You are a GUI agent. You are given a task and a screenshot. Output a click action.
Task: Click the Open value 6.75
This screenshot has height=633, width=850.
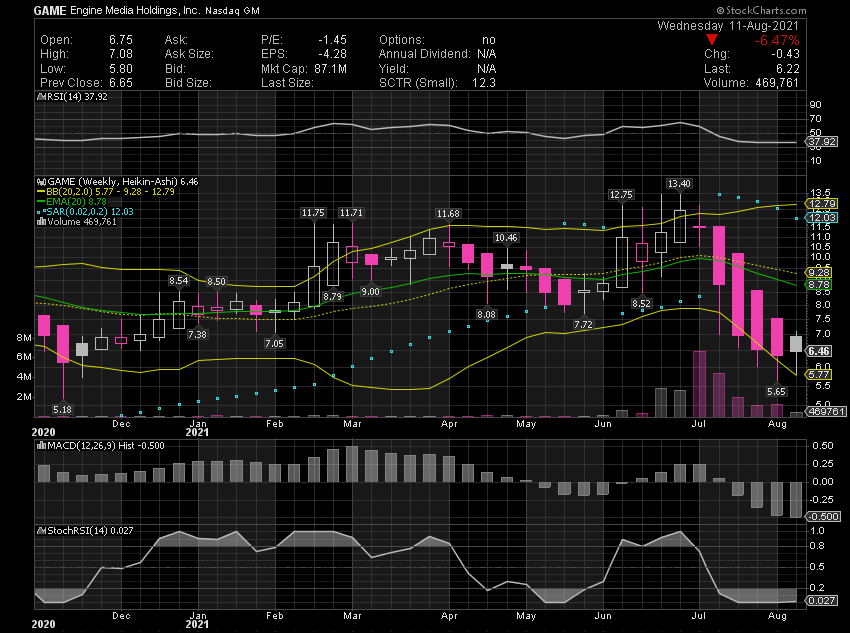(x=120, y=40)
